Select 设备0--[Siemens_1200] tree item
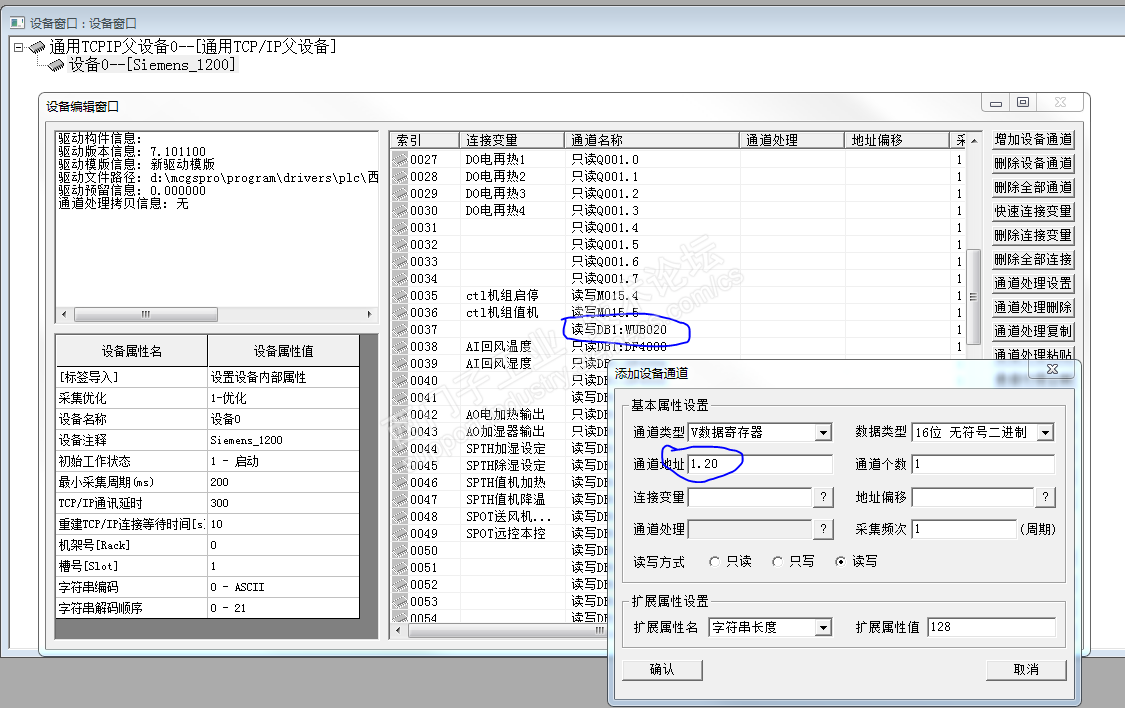 (152, 65)
